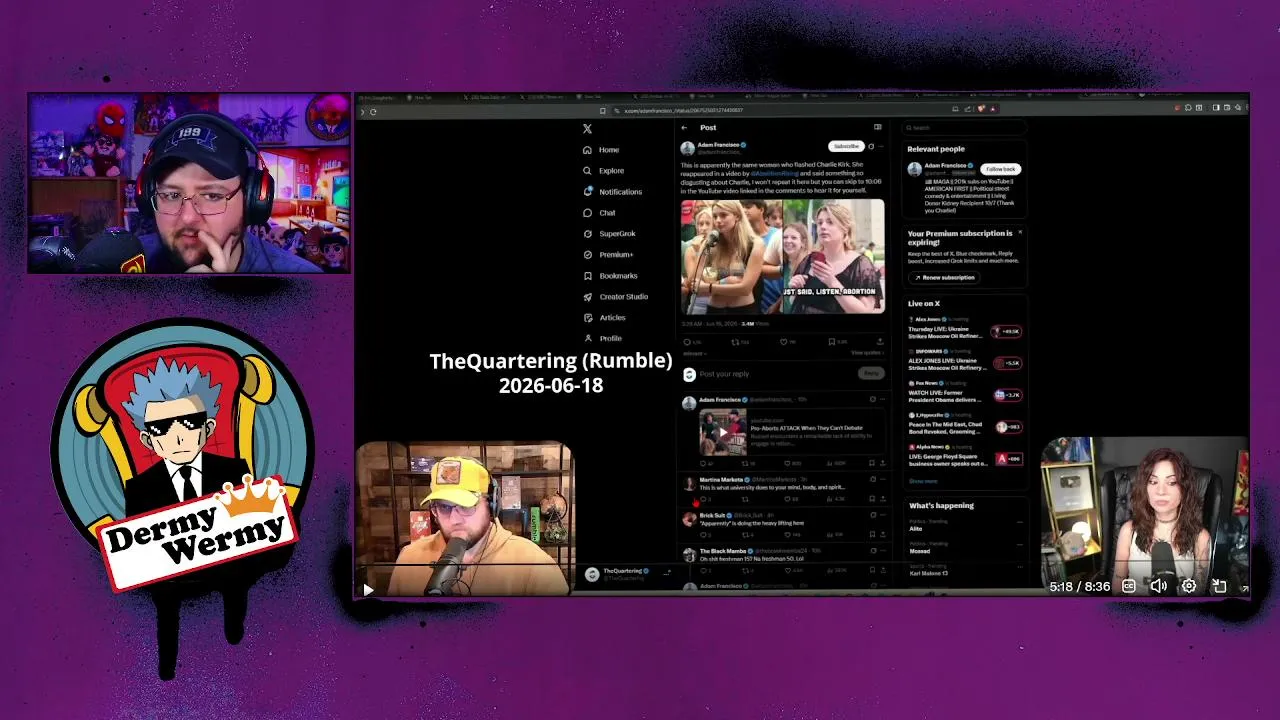Open reader view icon in Post header

(878, 127)
